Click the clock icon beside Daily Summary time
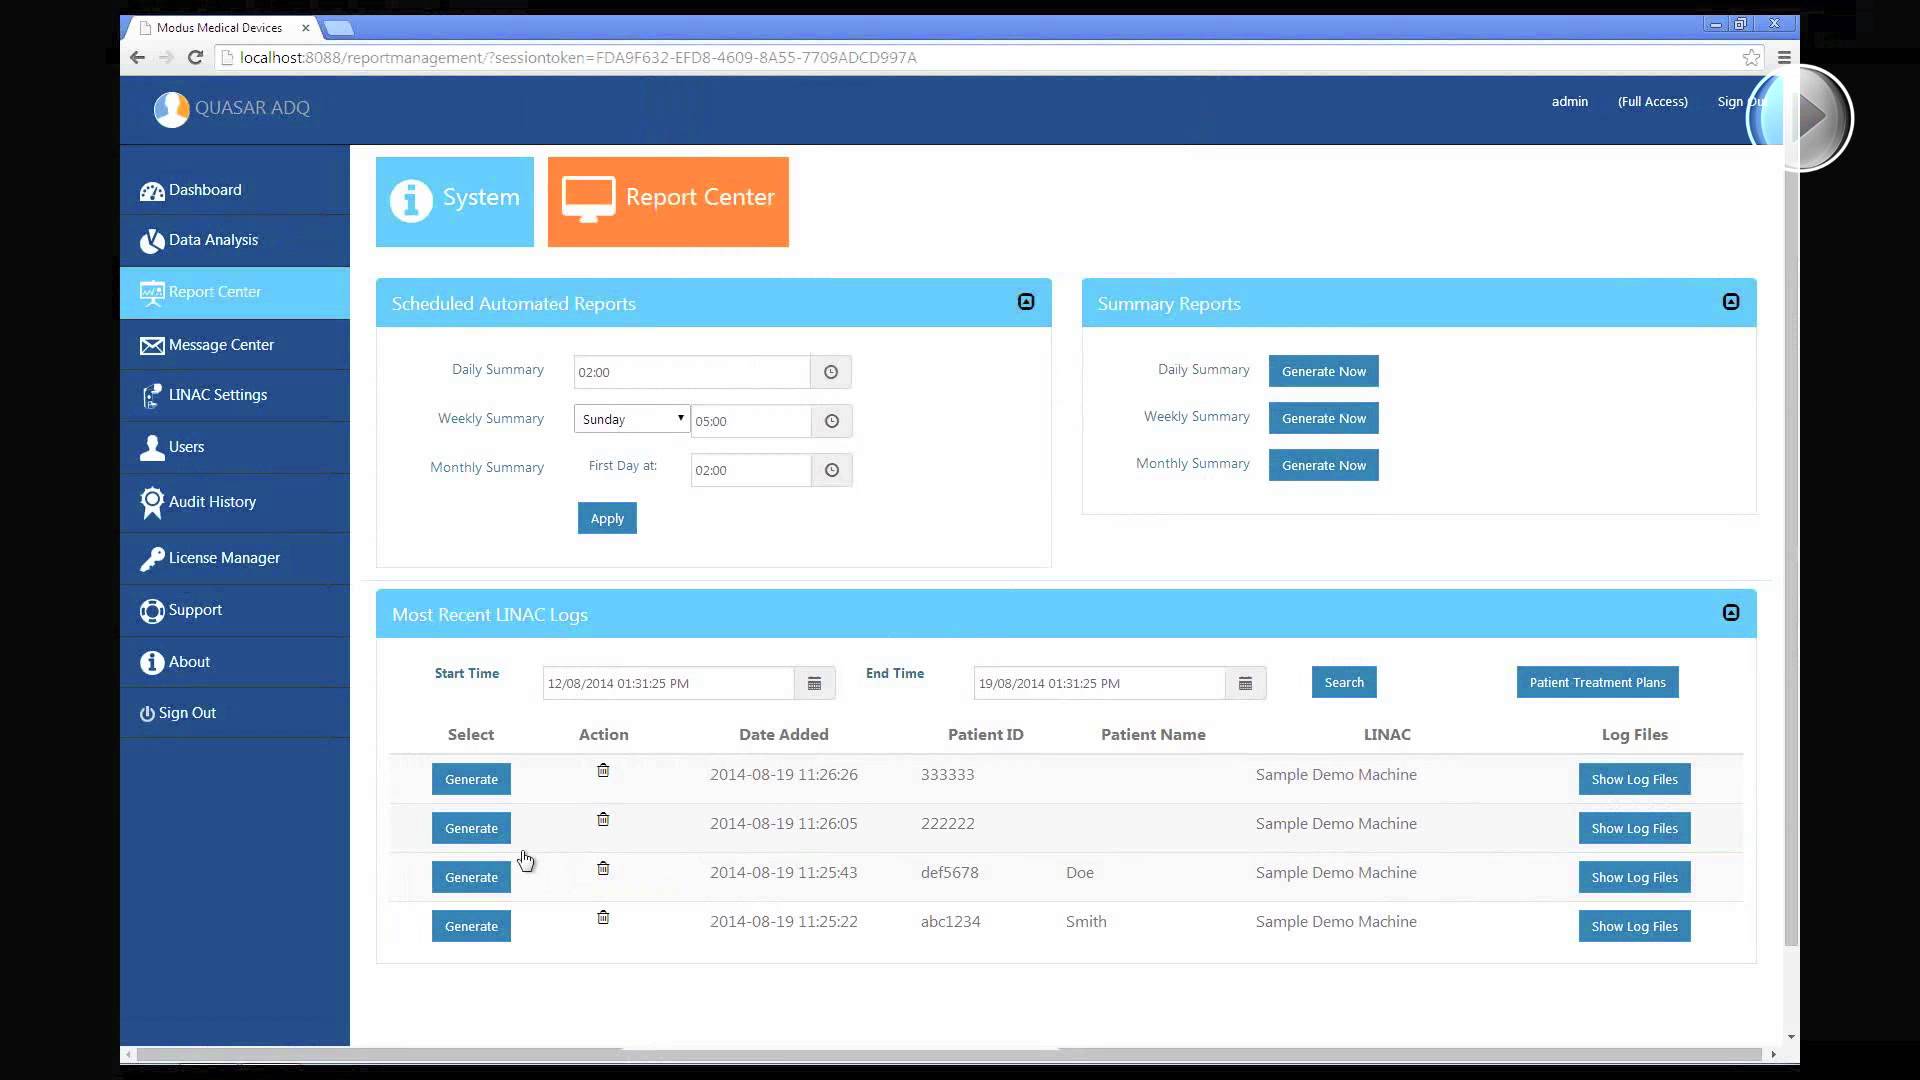The width and height of the screenshot is (1920, 1080). coord(830,372)
